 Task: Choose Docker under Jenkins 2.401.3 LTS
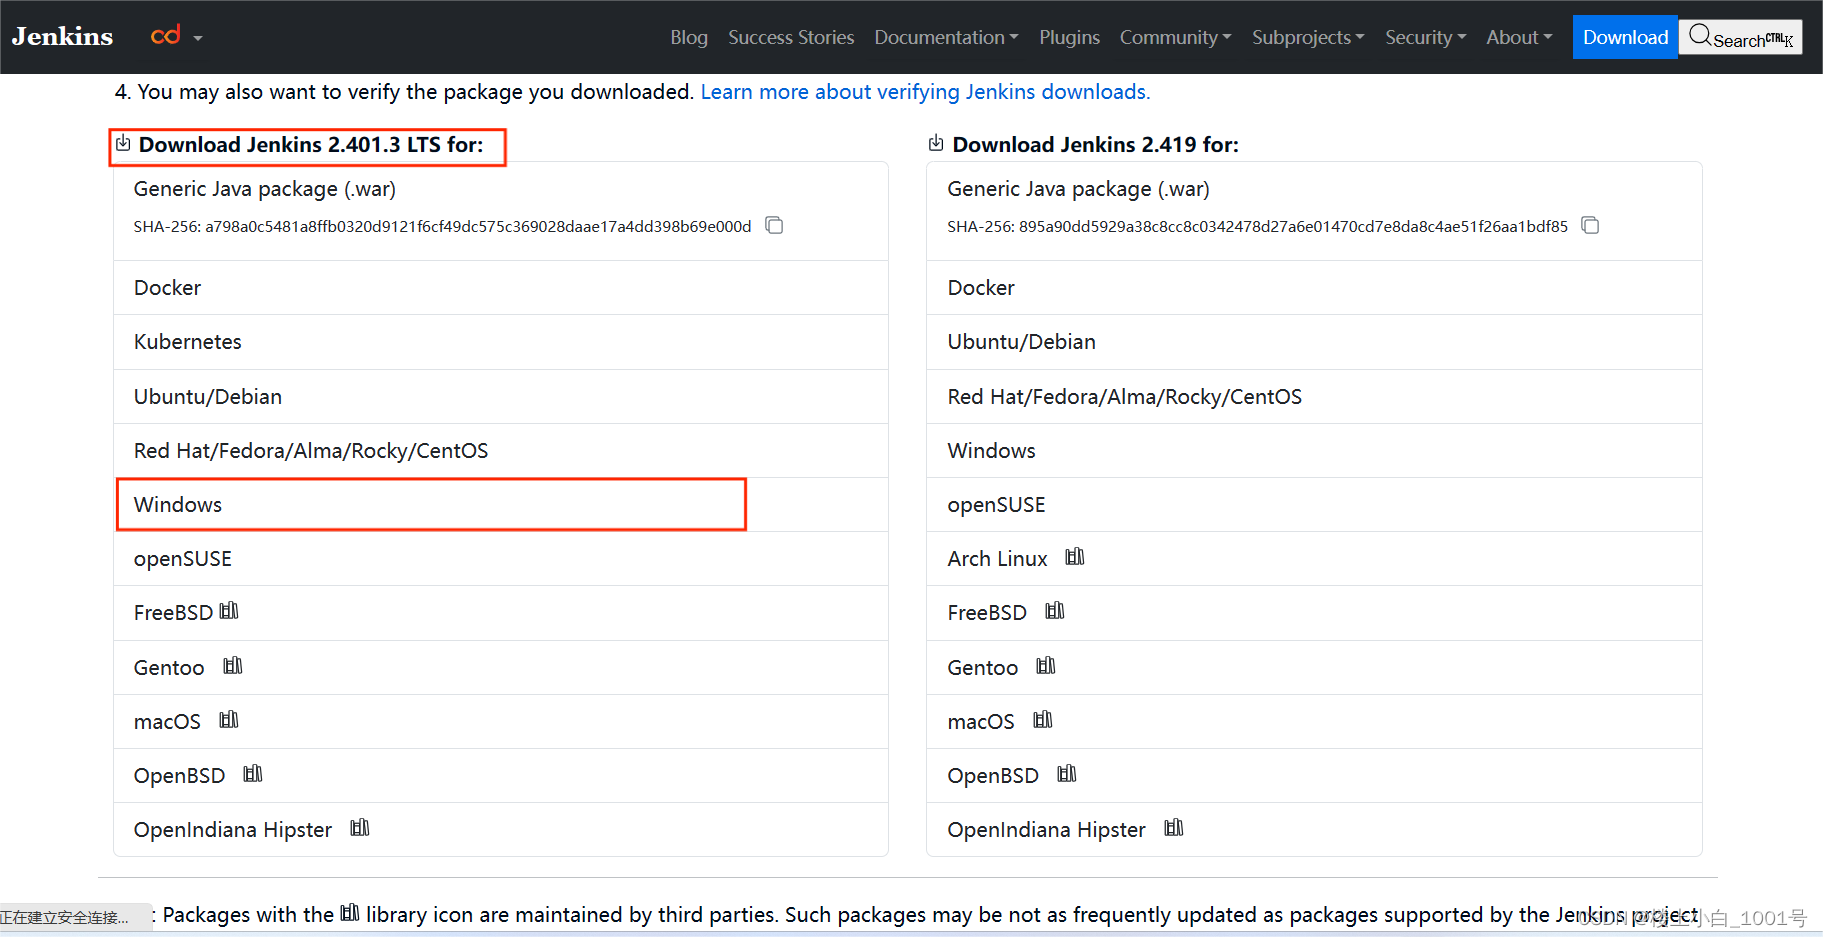(x=501, y=288)
